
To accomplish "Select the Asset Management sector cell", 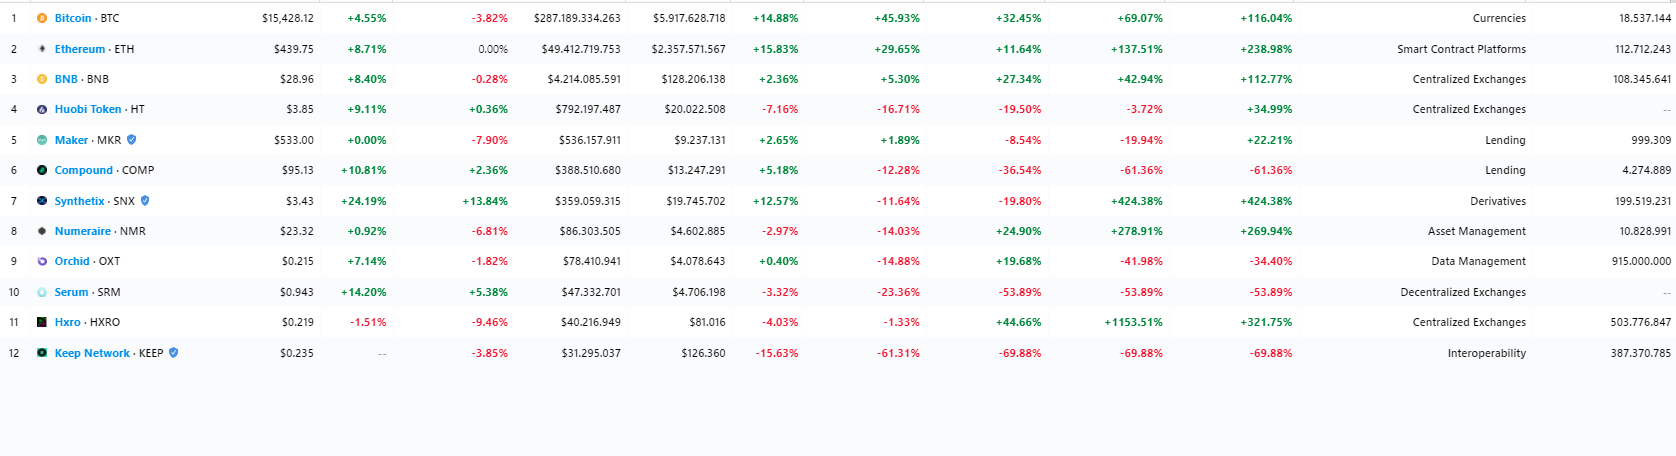I will (1477, 231).
